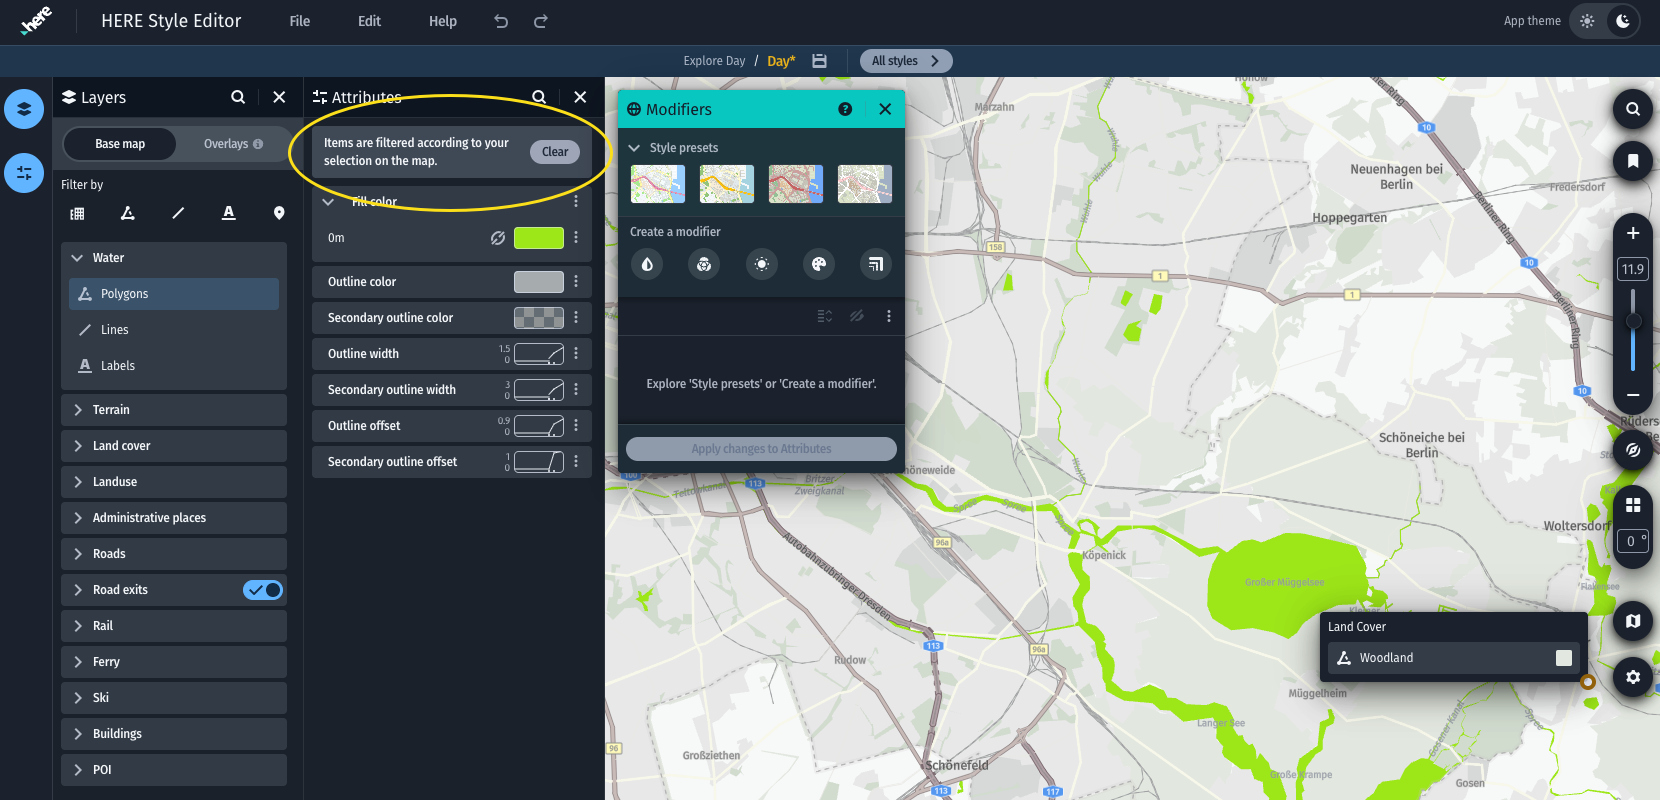Screen dimensions: 1660x800
Task: Collapse the Fill color attribute
Action: click(328, 202)
